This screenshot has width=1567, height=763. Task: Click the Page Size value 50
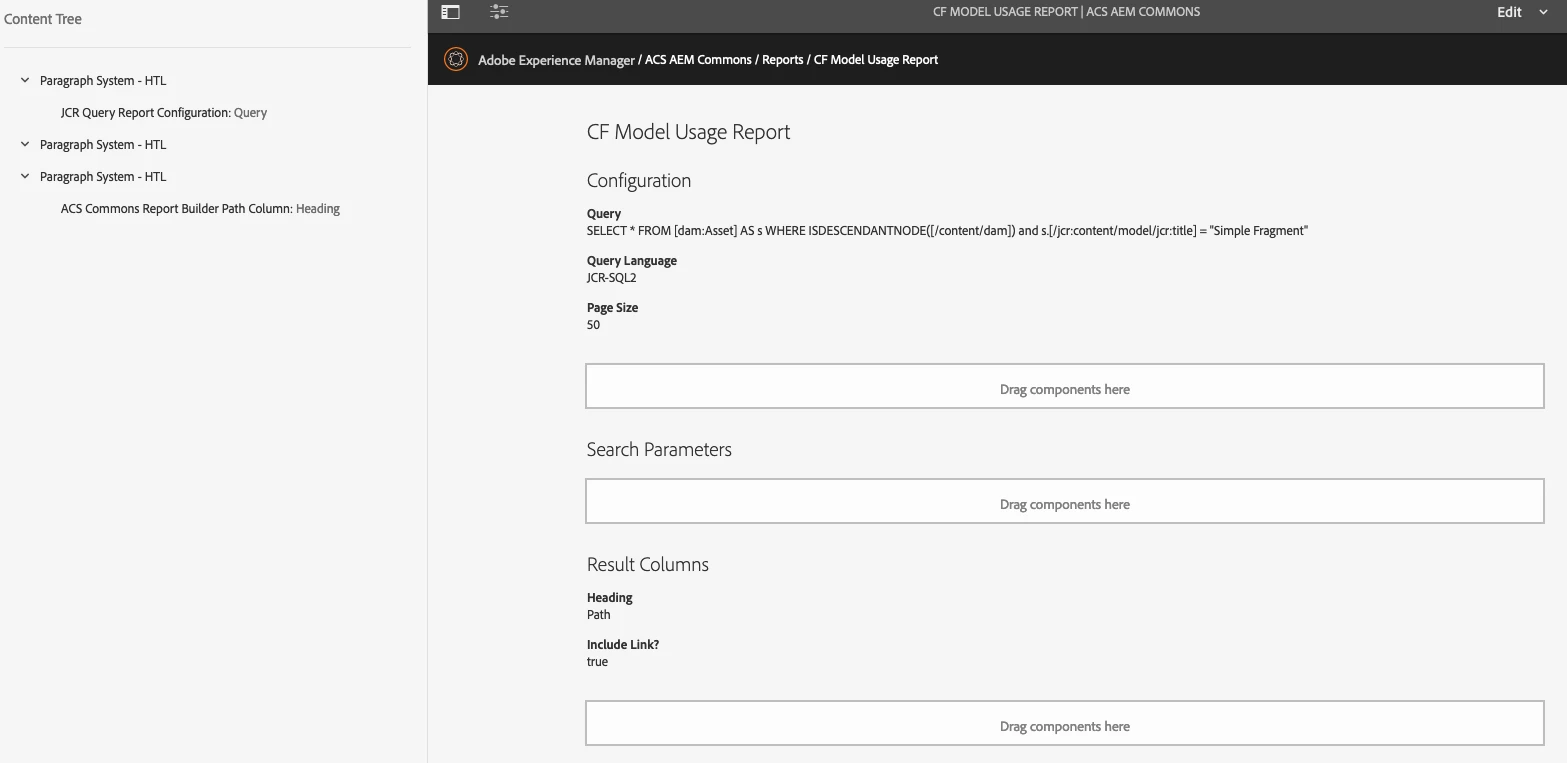coord(593,324)
